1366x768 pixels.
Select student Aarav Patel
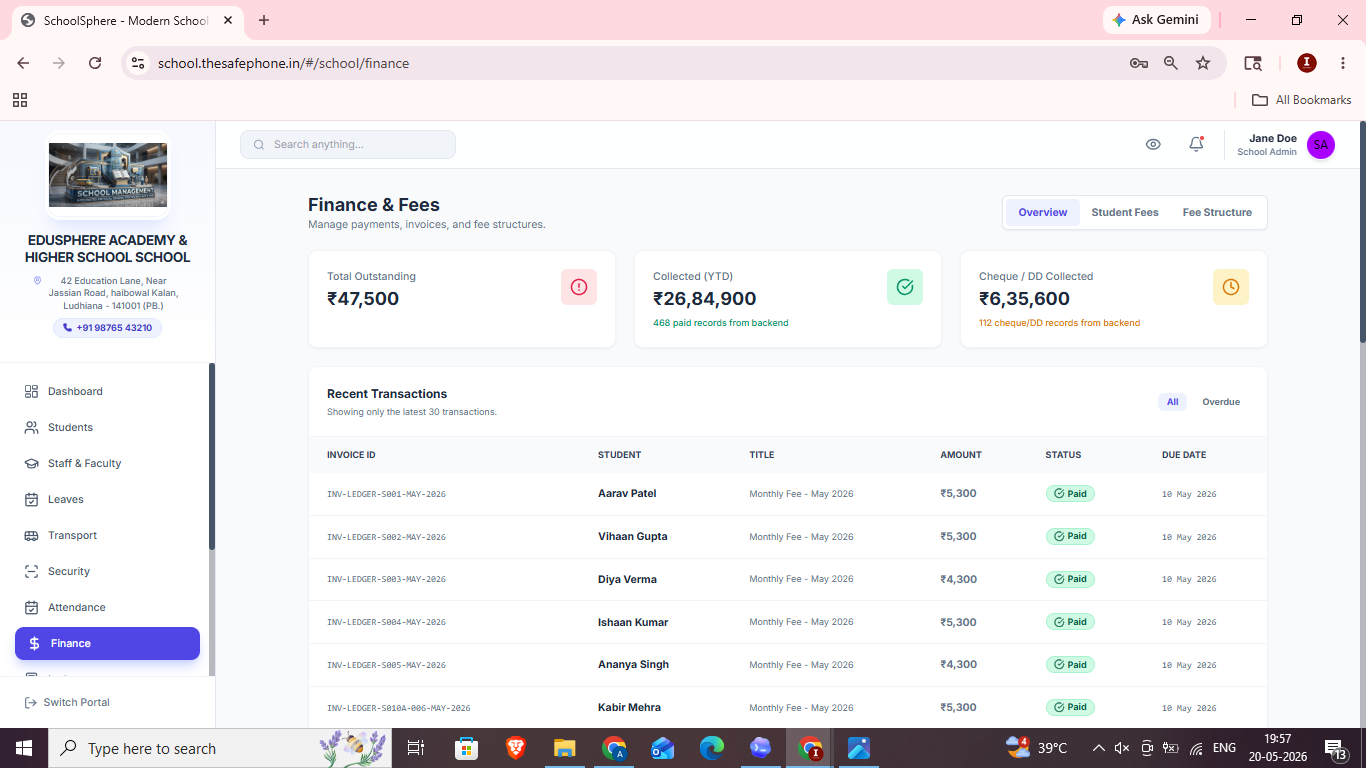click(627, 493)
